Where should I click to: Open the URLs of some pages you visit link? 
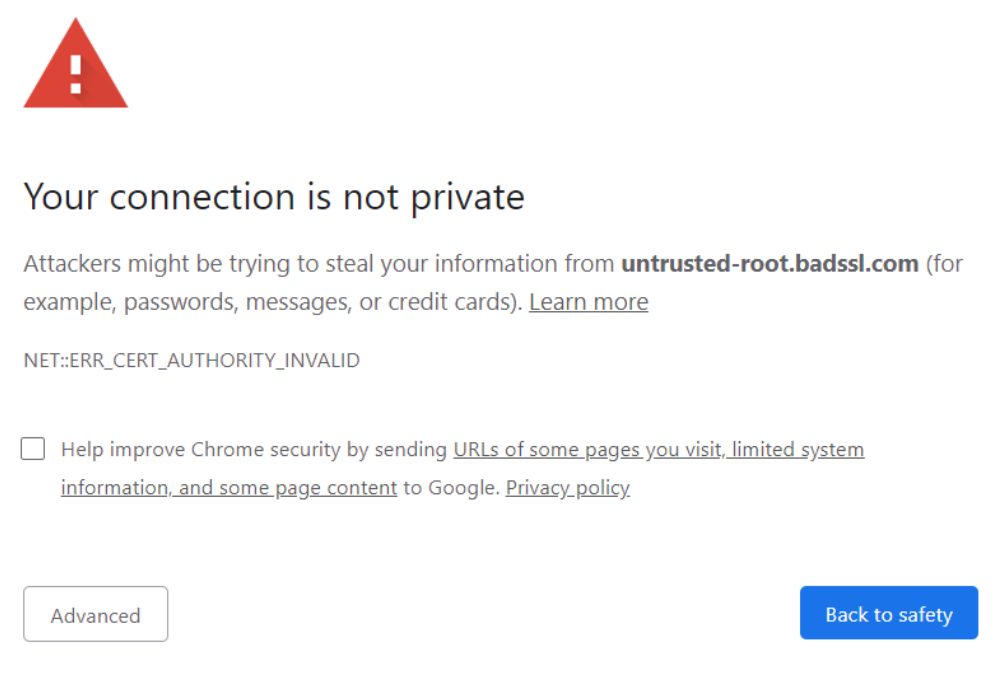coord(587,449)
